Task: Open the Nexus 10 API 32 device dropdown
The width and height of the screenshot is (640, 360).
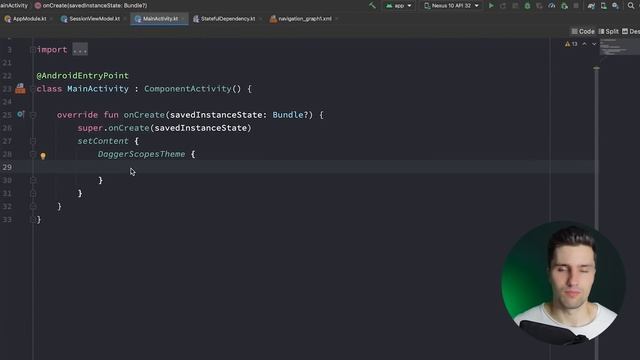Action: tap(451, 6)
